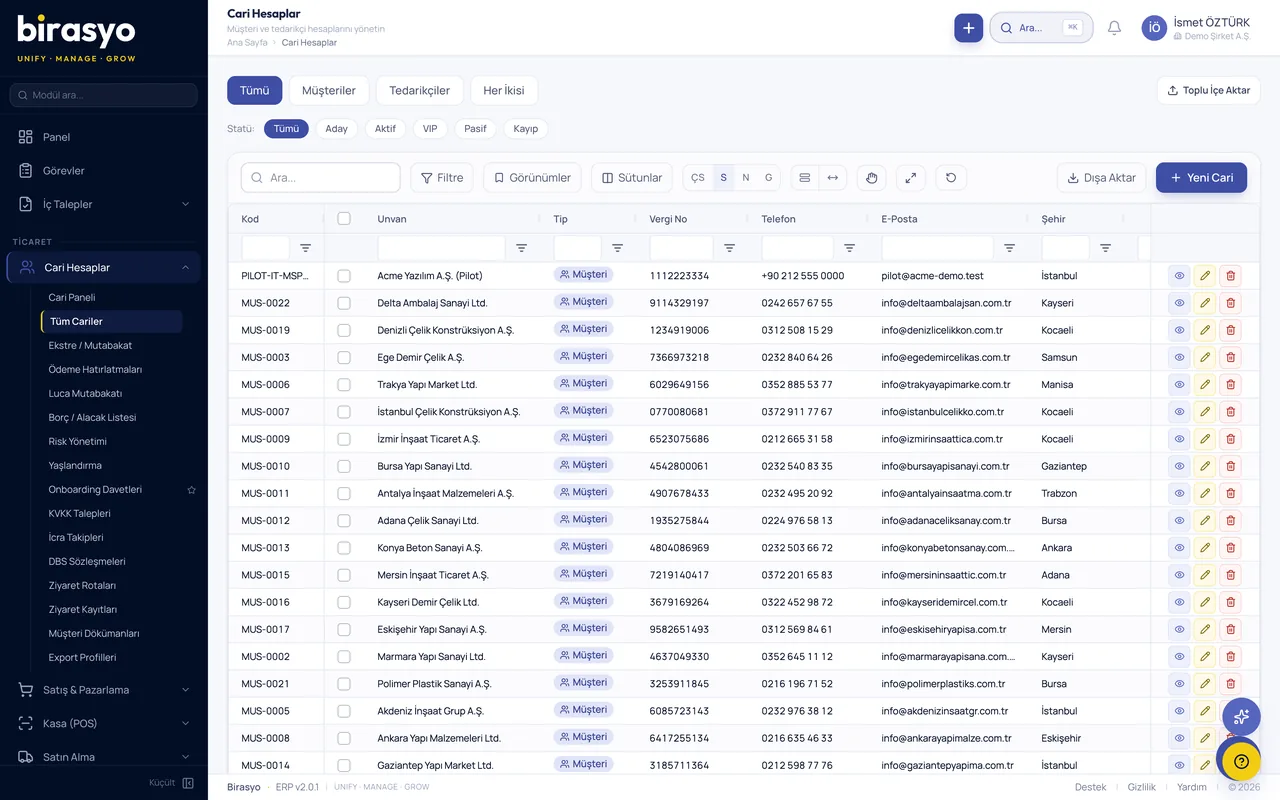Image resolution: width=1280 pixels, height=800 pixels.
Task: Open Risk Yönetimi in the sidebar
Action: pos(78,441)
